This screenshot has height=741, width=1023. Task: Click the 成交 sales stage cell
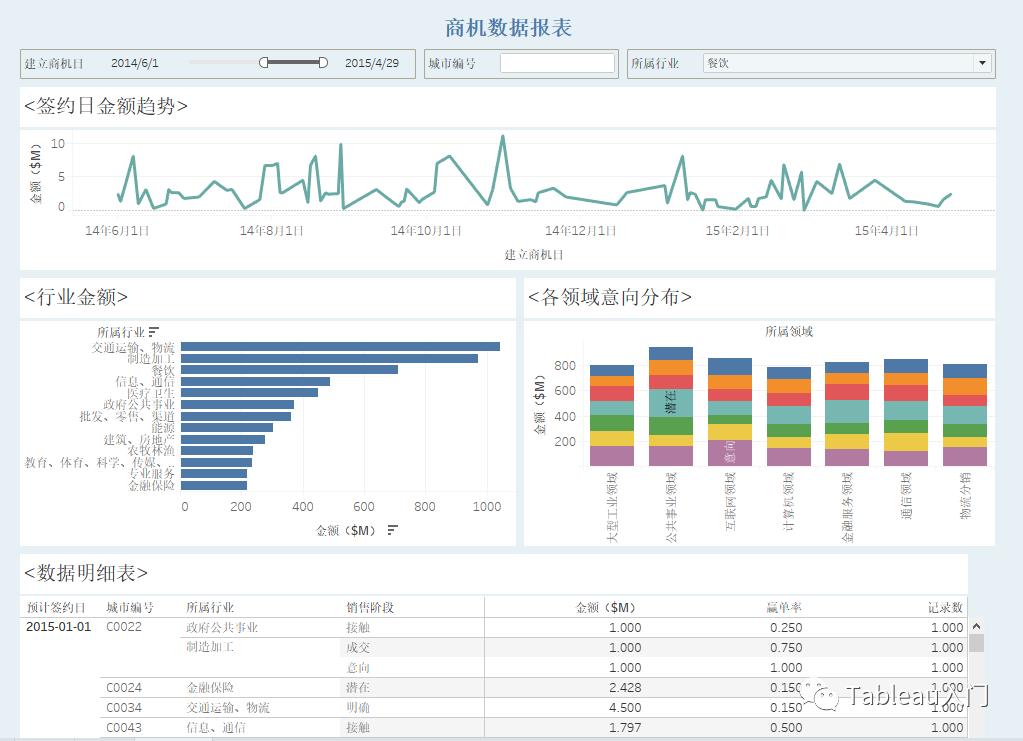[358, 648]
